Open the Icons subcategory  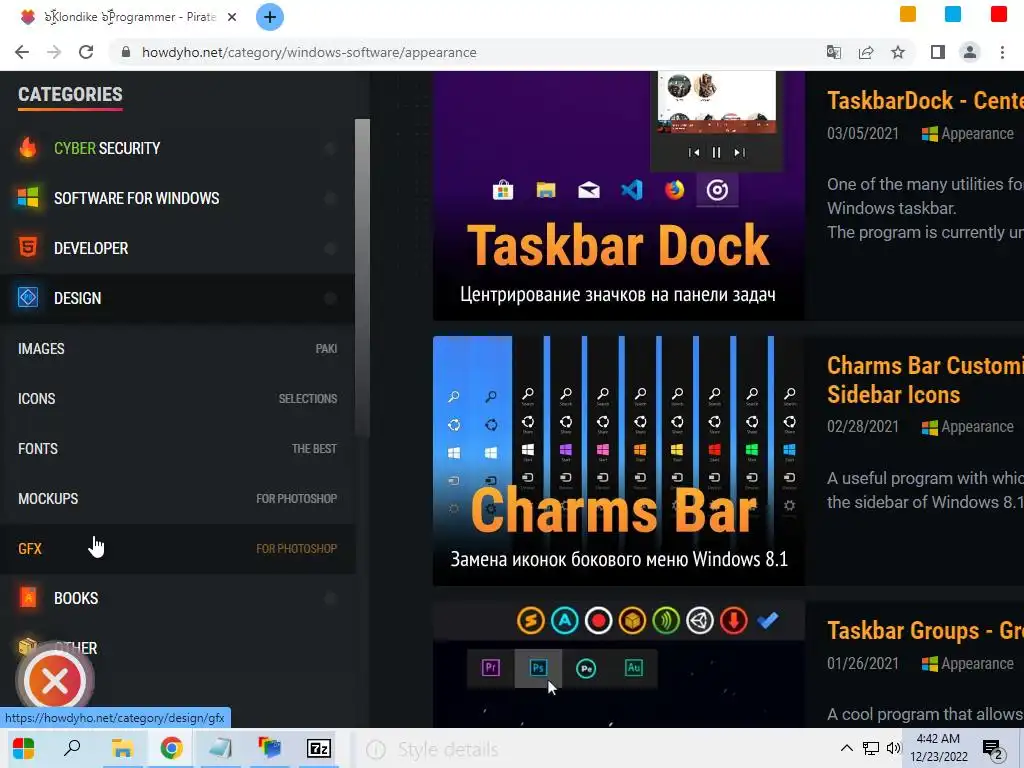176,398
